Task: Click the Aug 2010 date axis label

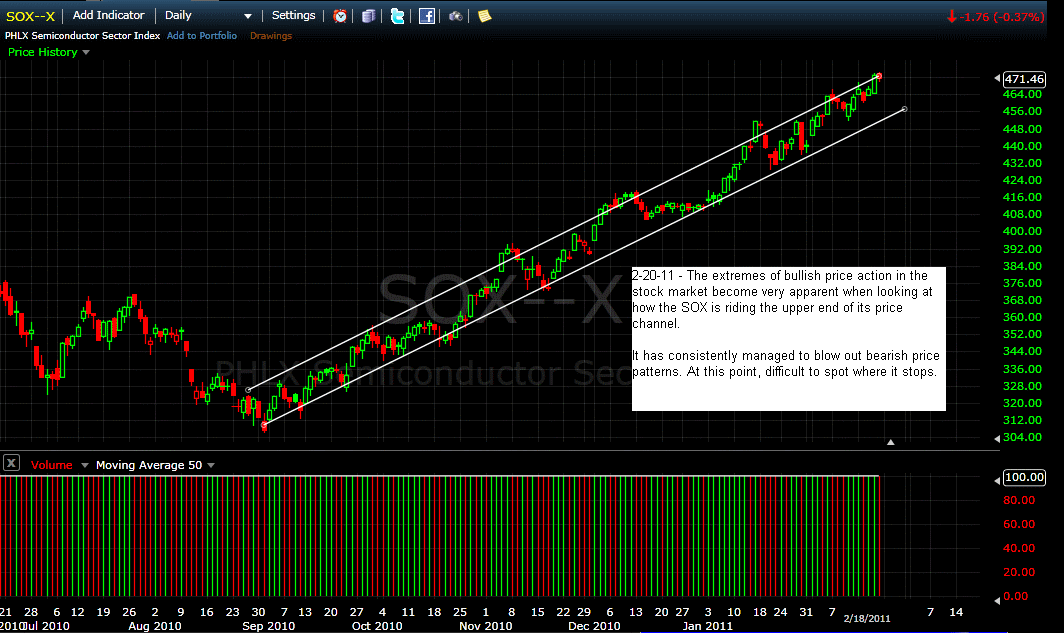Action: [x=155, y=626]
